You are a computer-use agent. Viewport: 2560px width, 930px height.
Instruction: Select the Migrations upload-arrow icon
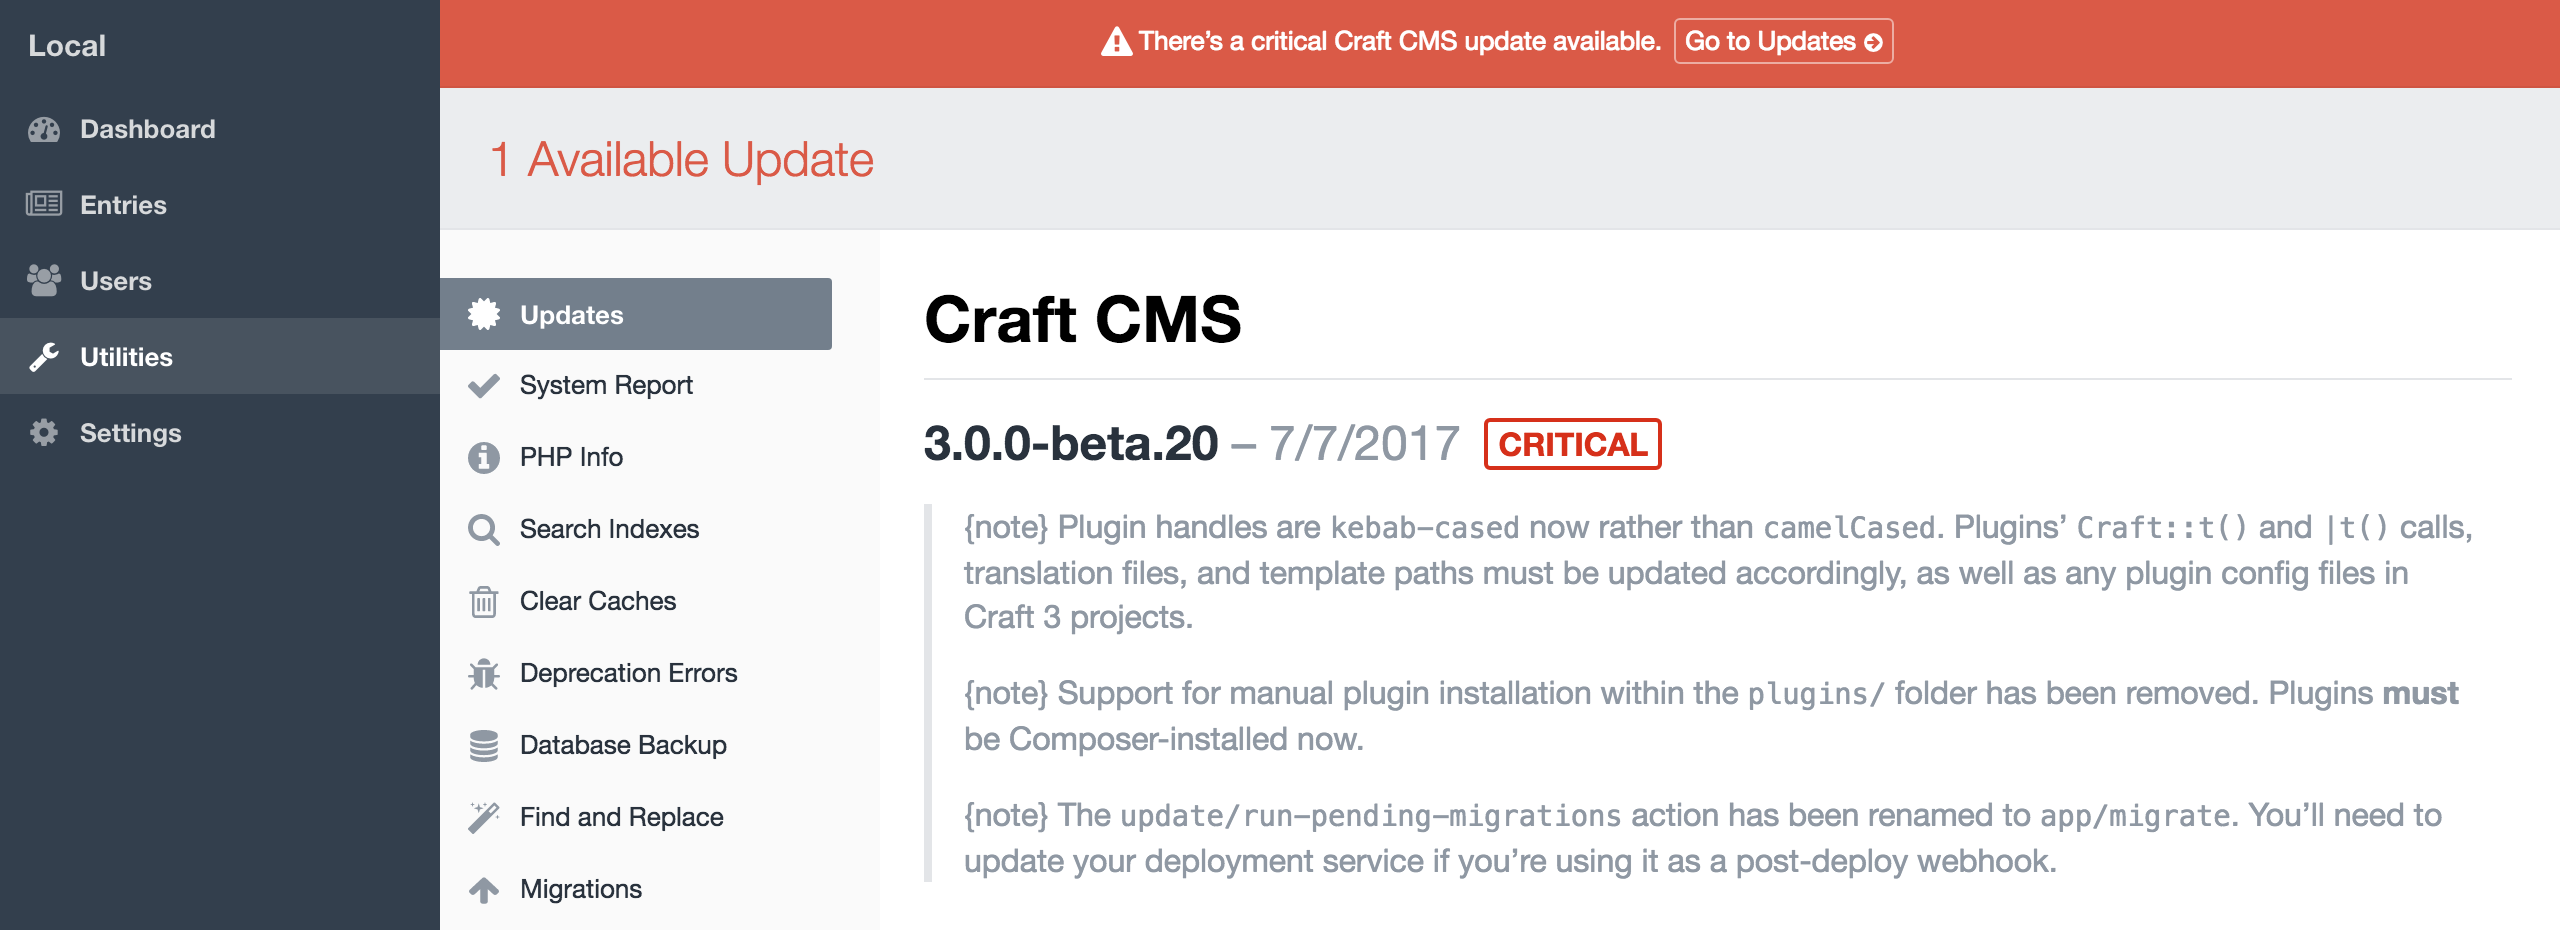tap(484, 888)
